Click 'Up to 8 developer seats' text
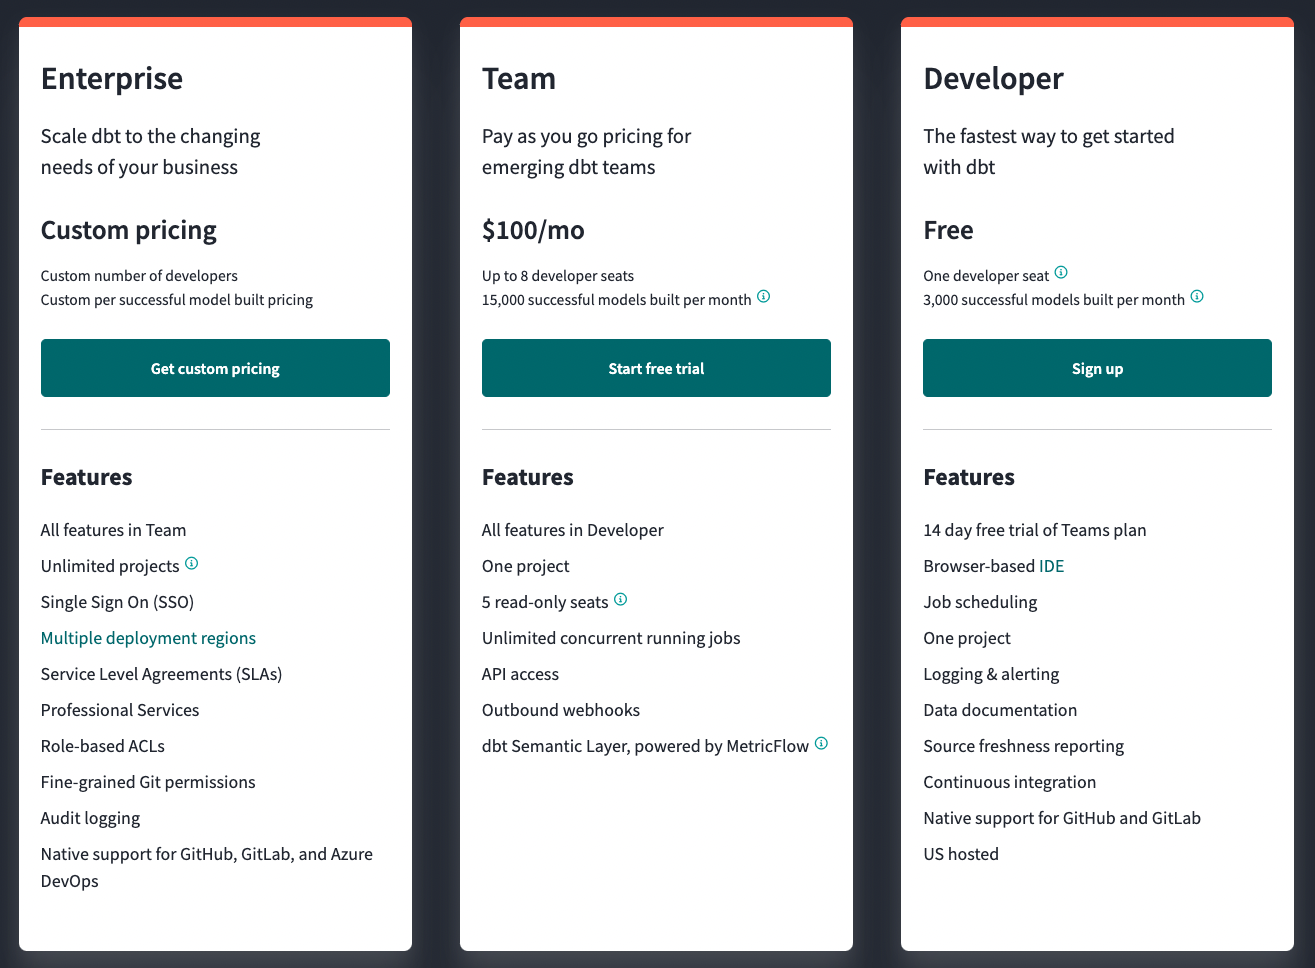Viewport: 1315px width, 968px height. click(558, 276)
